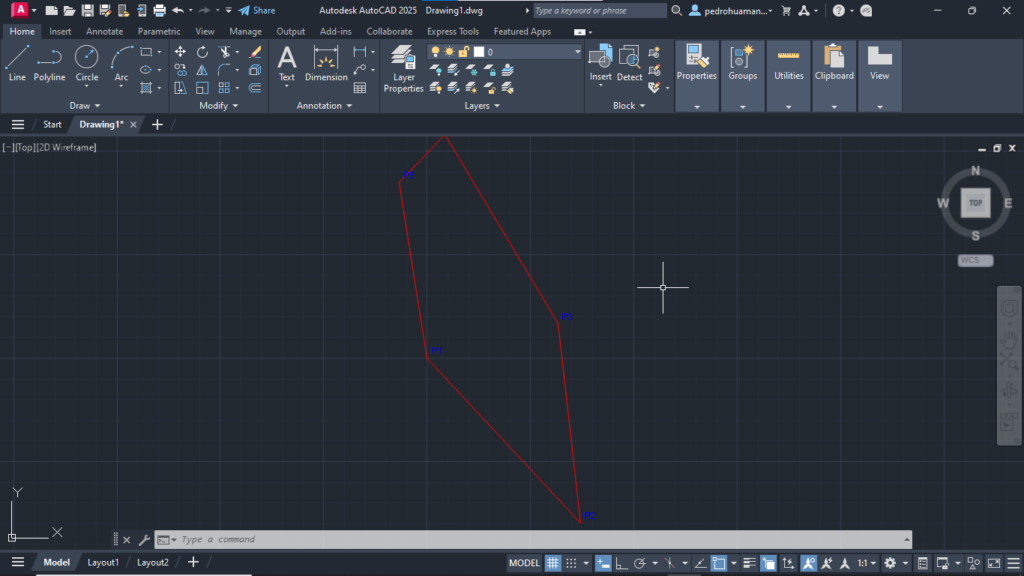
Task: Switch to the Annotate ribbon tab
Action: point(104,31)
